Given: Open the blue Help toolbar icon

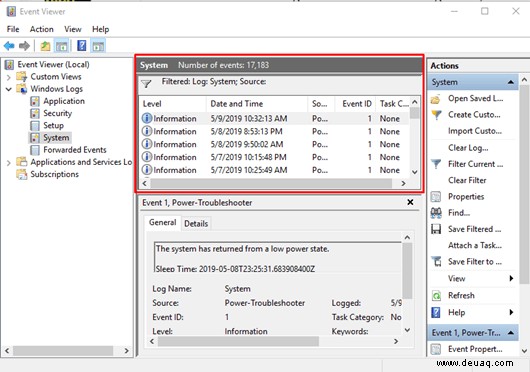Looking at the screenshot, I should (81, 46).
